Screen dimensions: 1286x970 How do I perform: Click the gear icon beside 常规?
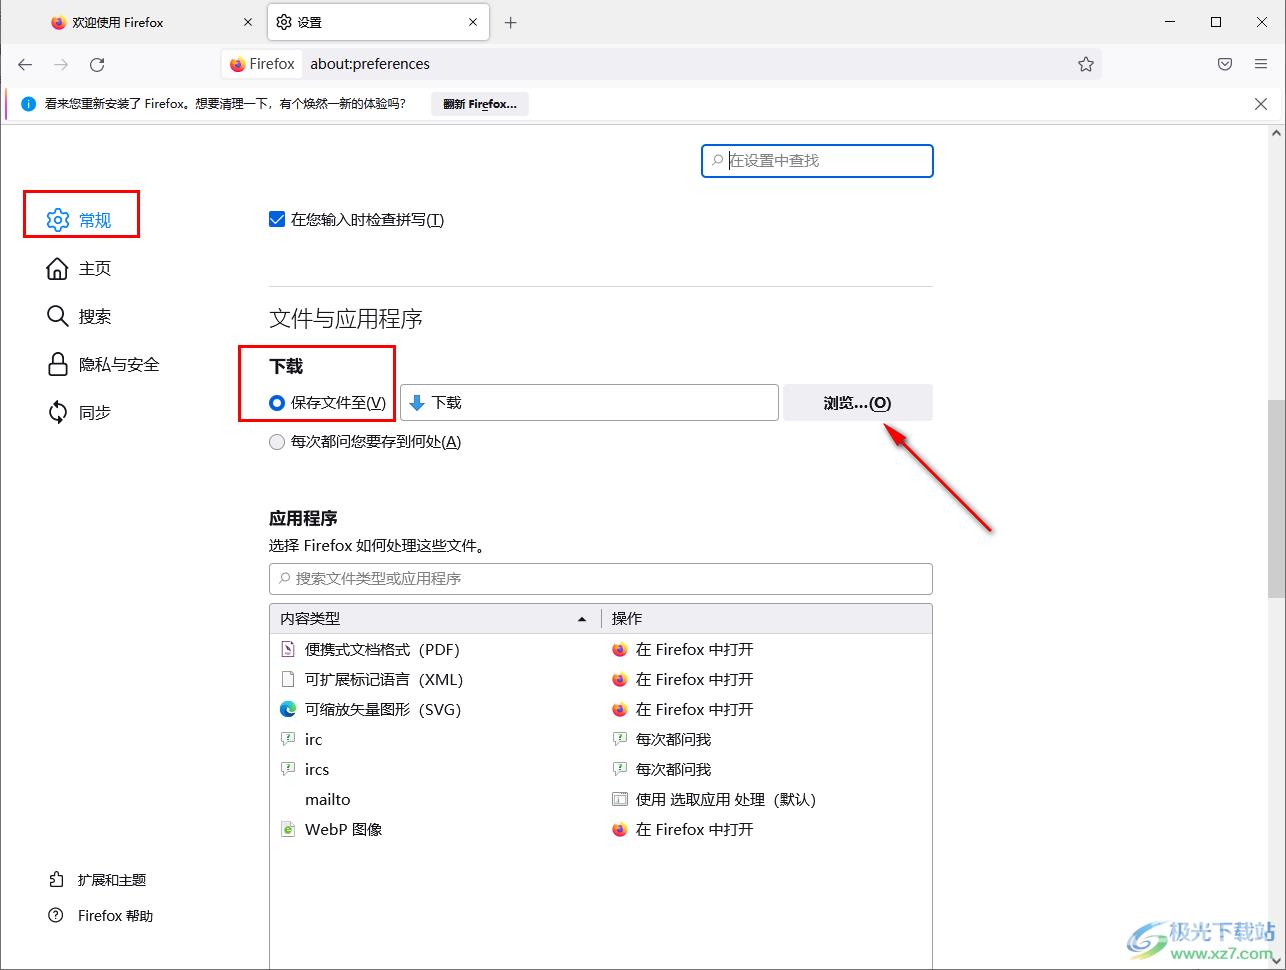click(58, 220)
